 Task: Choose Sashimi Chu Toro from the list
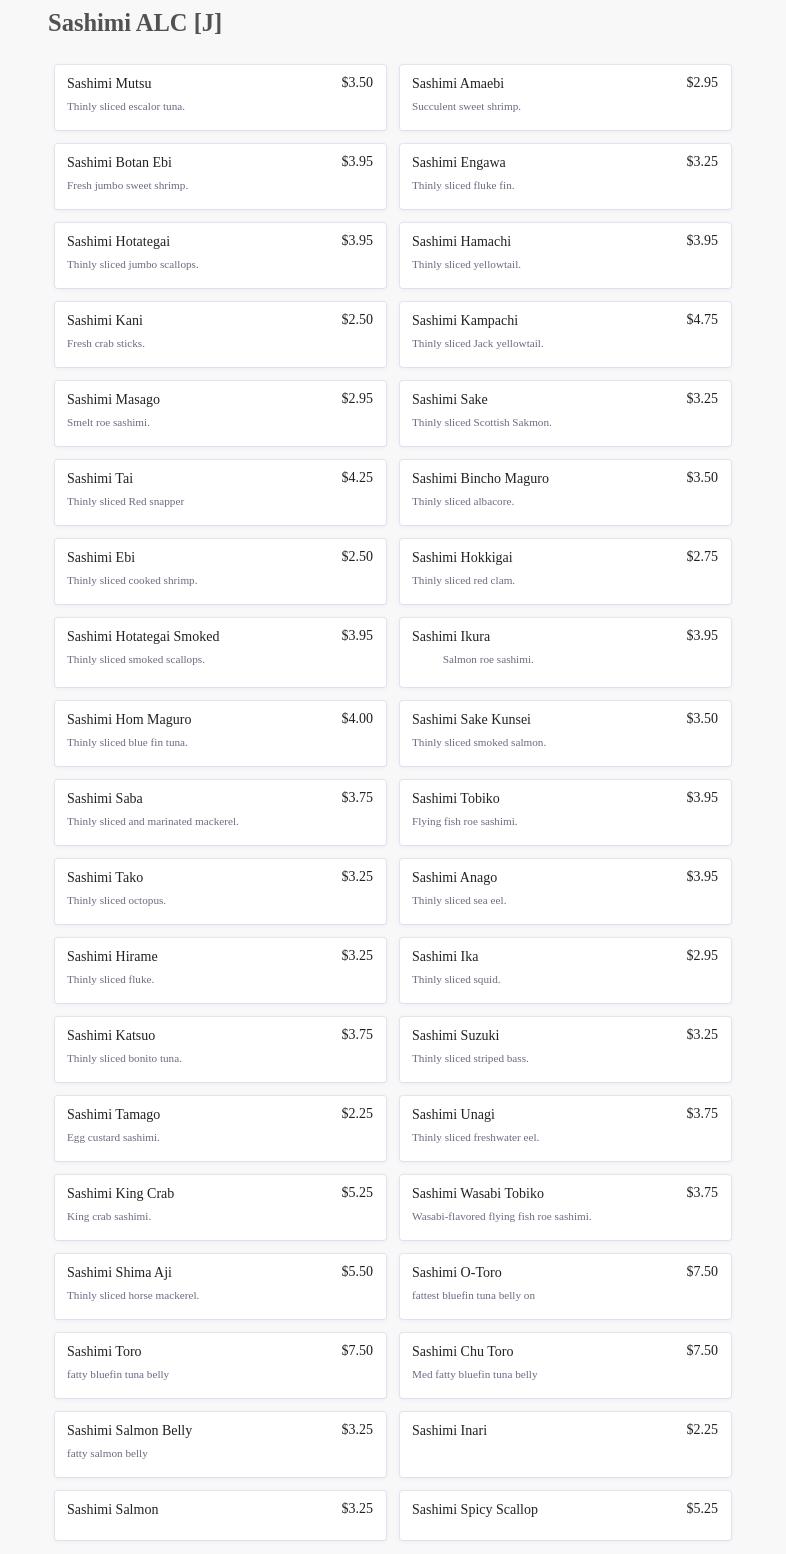[565, 1365]
